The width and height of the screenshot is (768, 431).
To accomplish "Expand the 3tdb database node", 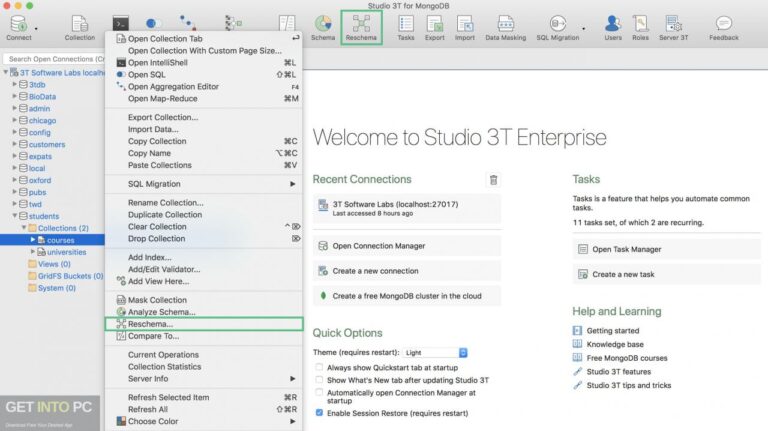I will point(15,84).
